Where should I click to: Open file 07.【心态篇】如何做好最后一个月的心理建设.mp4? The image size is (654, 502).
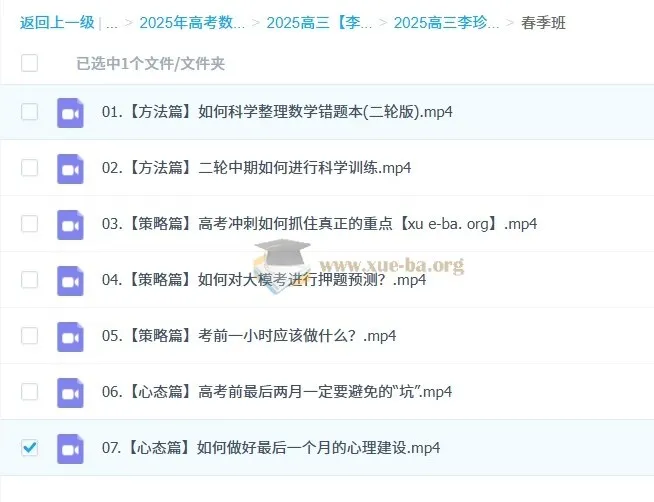coord(271,447)
